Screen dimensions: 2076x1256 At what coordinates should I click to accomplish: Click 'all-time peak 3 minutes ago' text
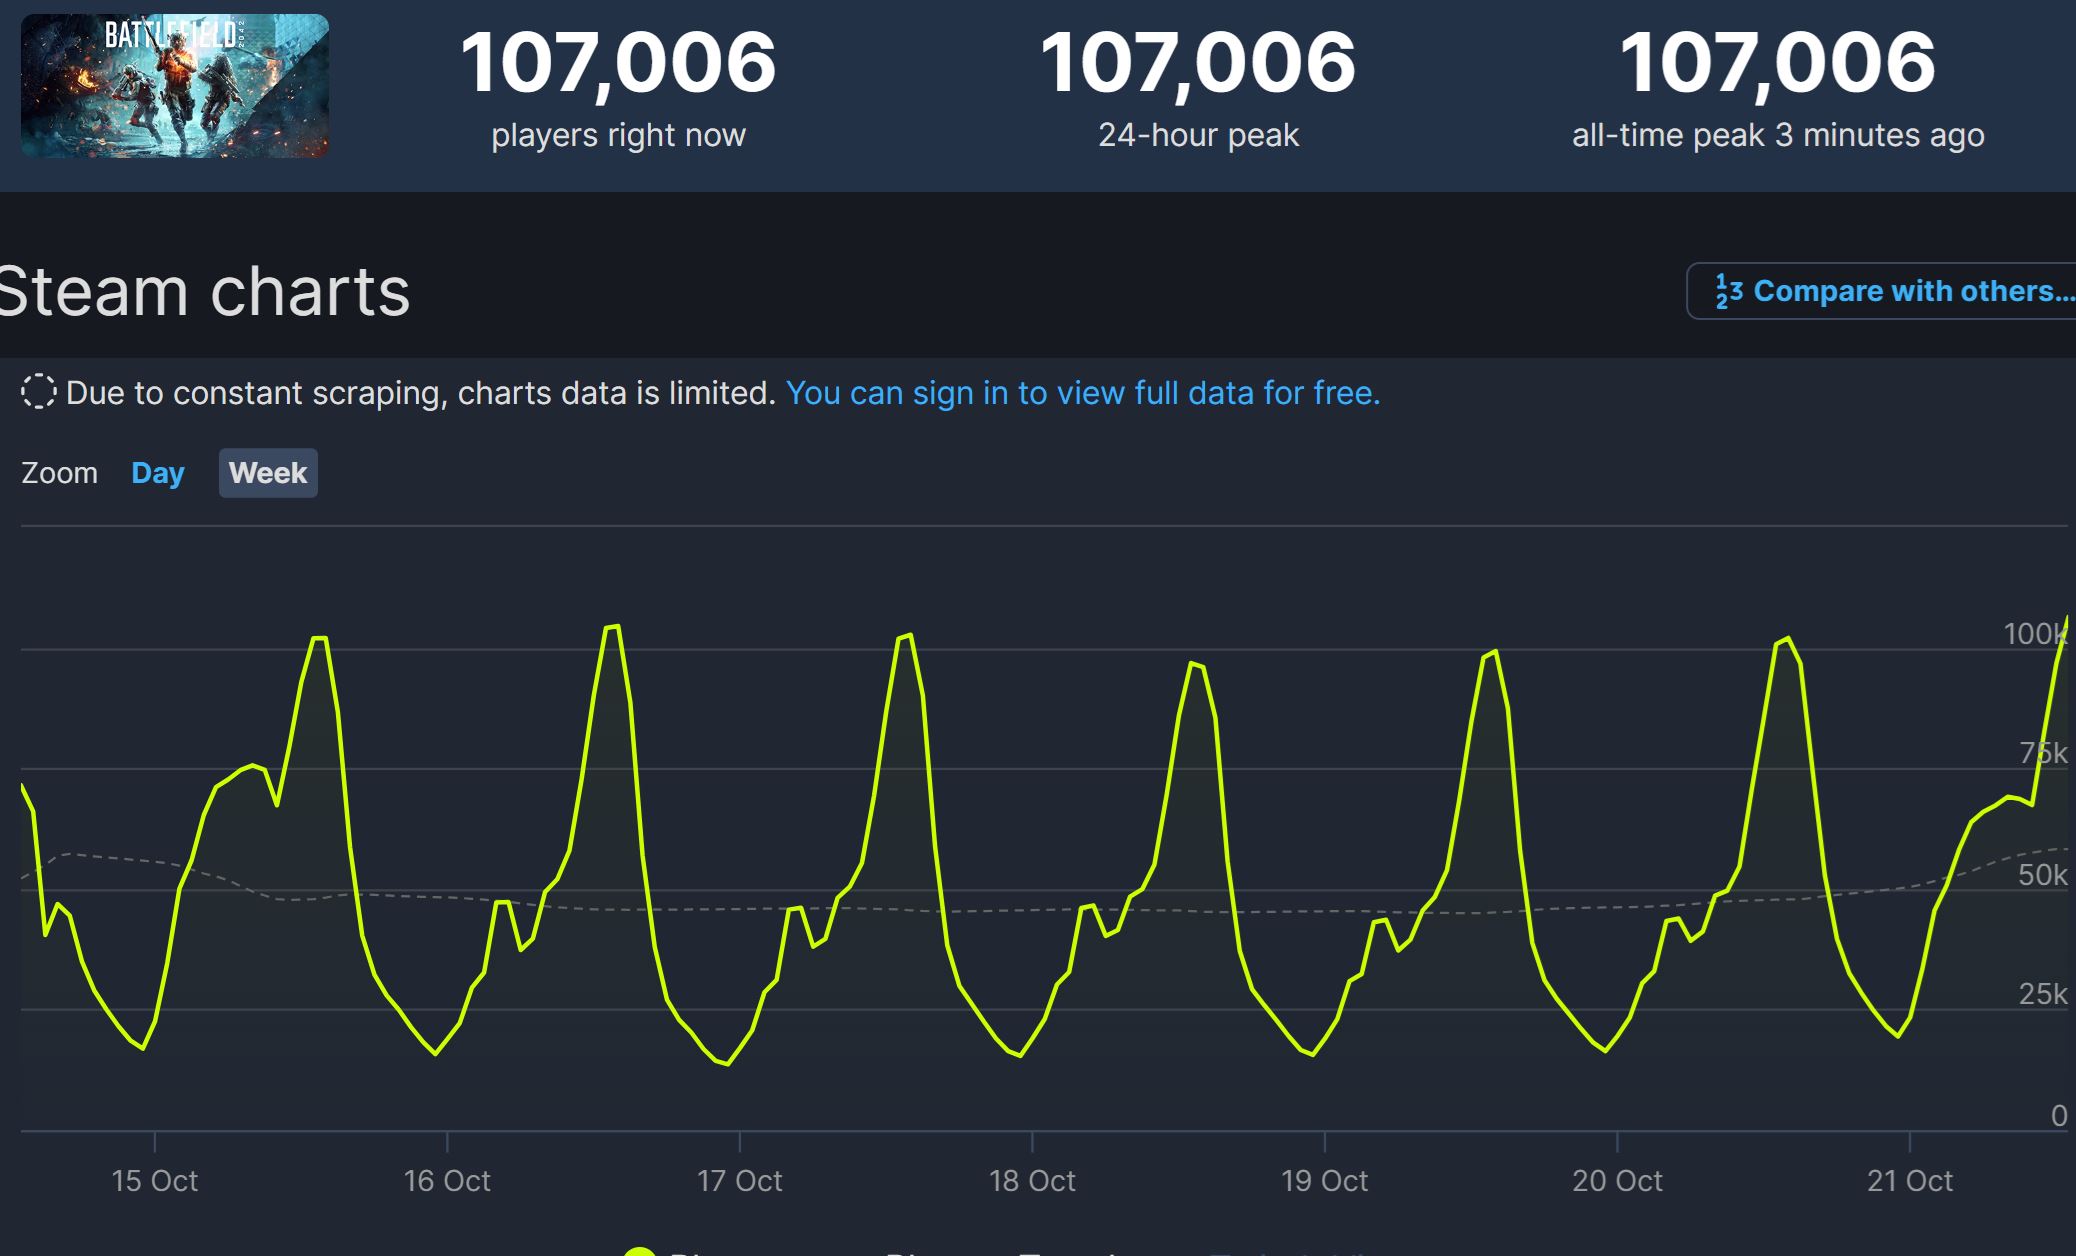coord(1778,135)
